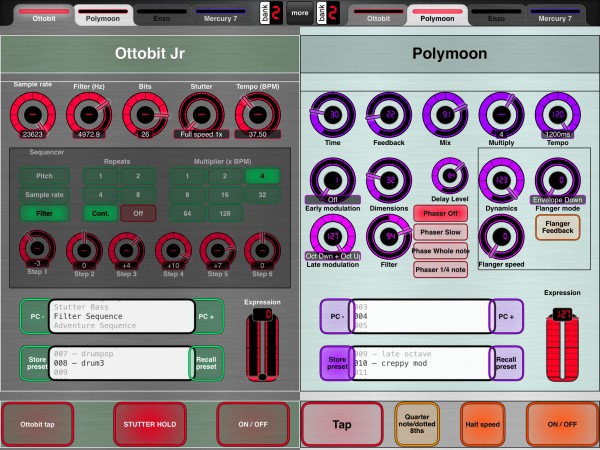
Task: Click Polymoon Expression slider
Action: (562, 345)
